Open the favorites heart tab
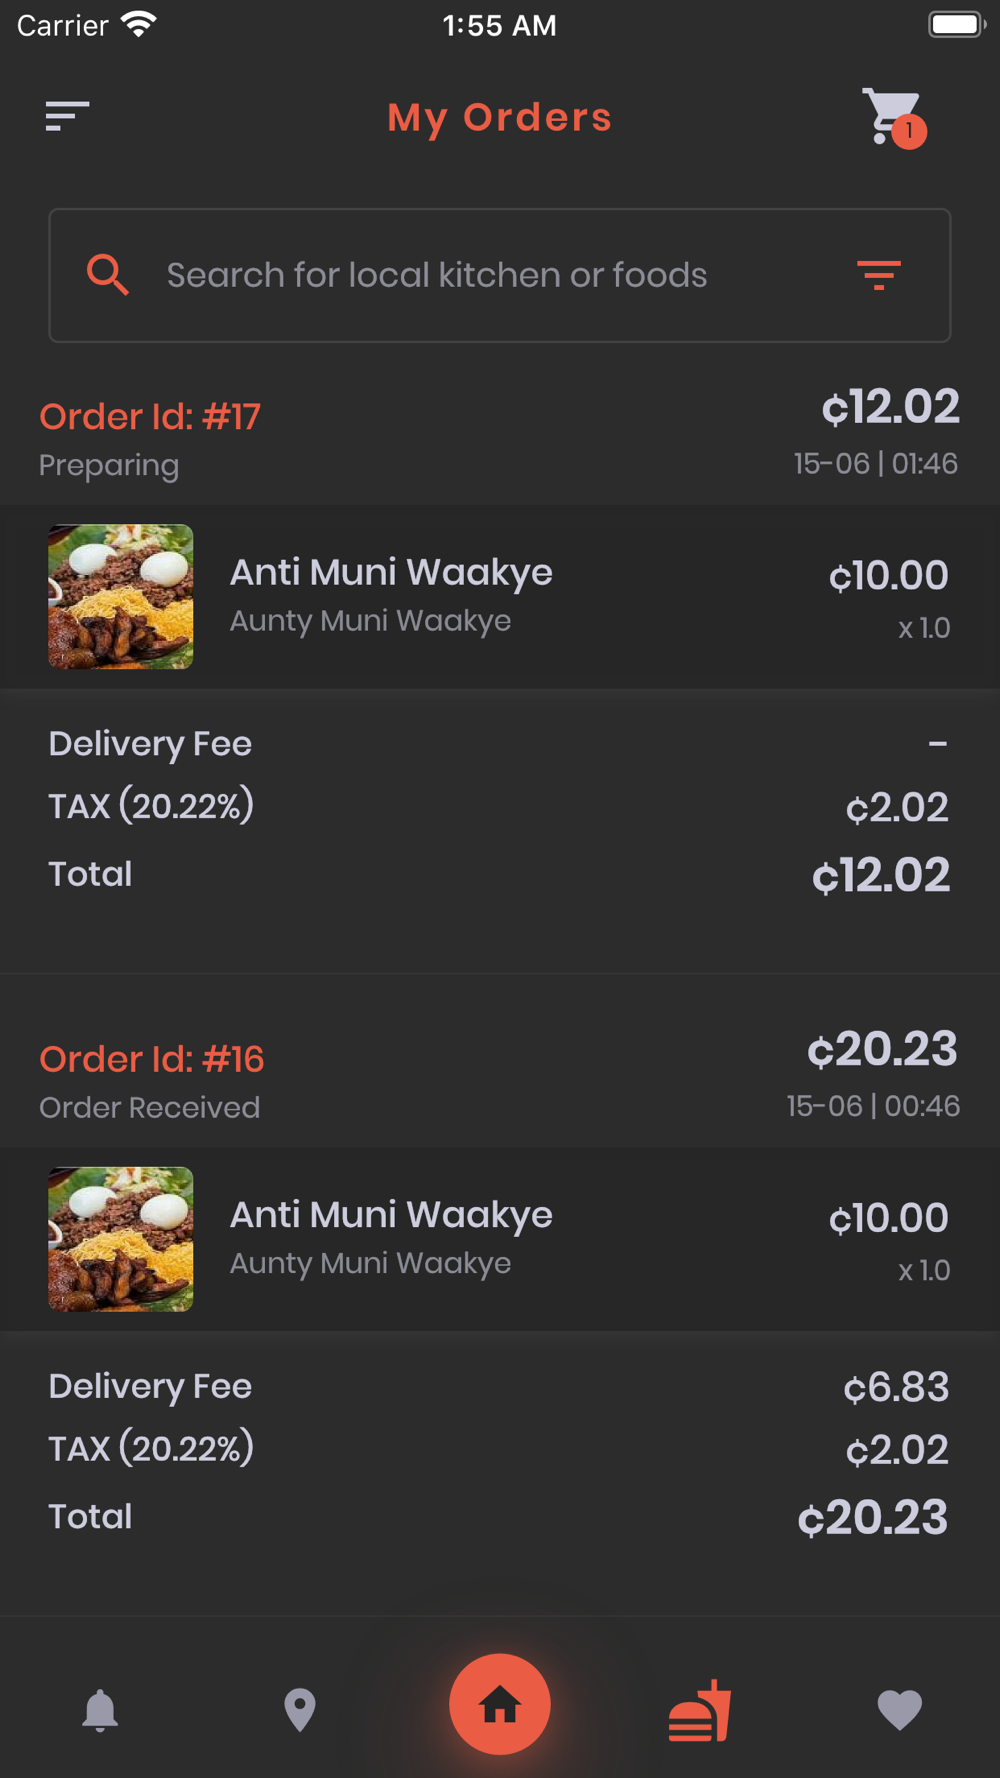The height and width of the screenshot is (1778, 1000). (x=900, y=1710)
